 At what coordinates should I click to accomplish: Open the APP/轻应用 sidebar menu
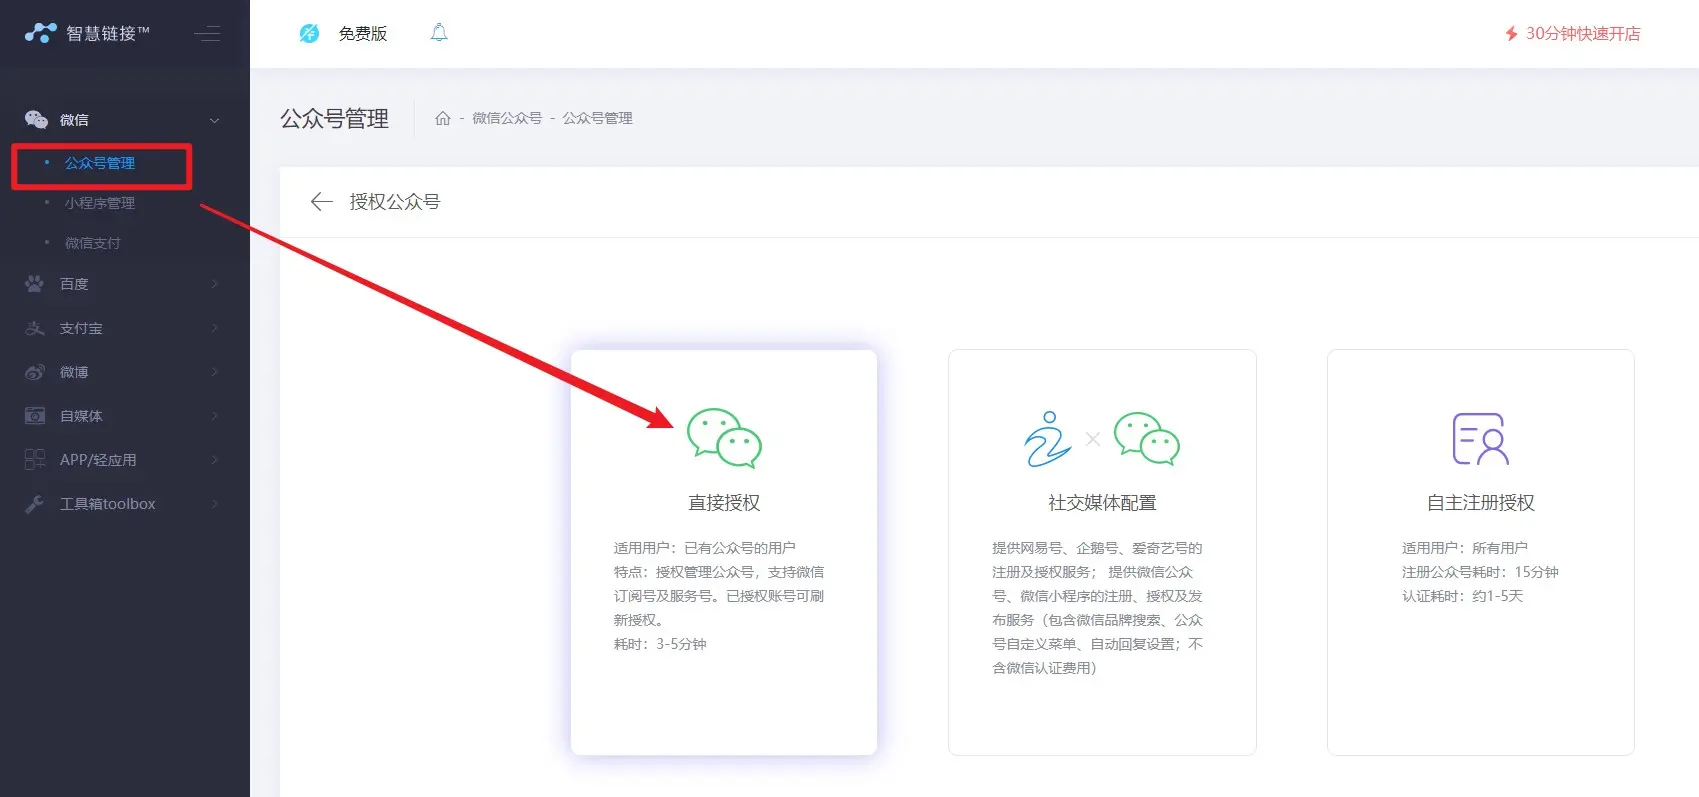coord(98,460)
